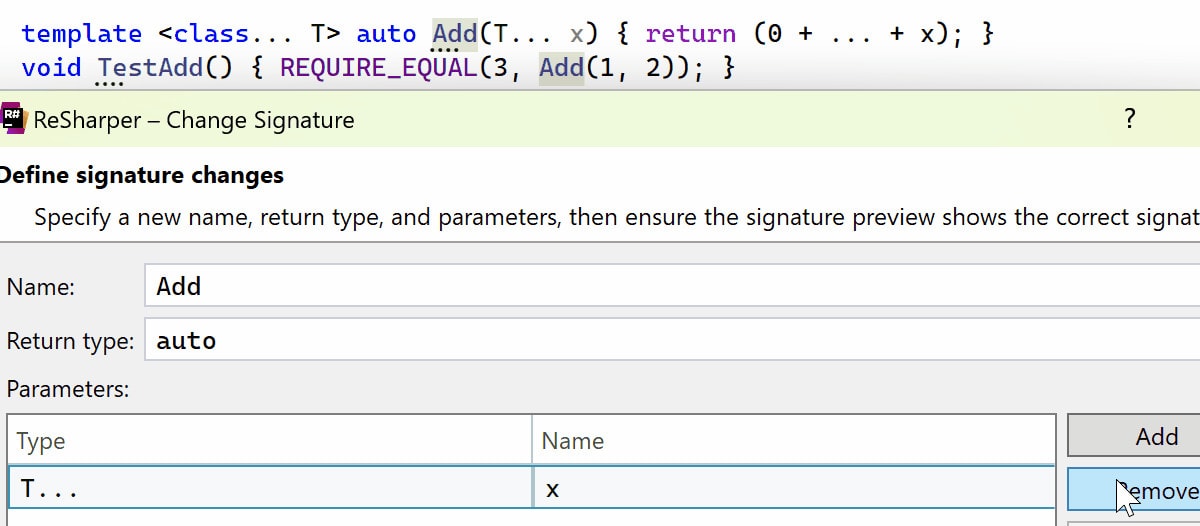Click the ReSharper logo in dialog title
Image resolution: width=1200 pixels, height=526 pixels.
click(x=14, y=120)
